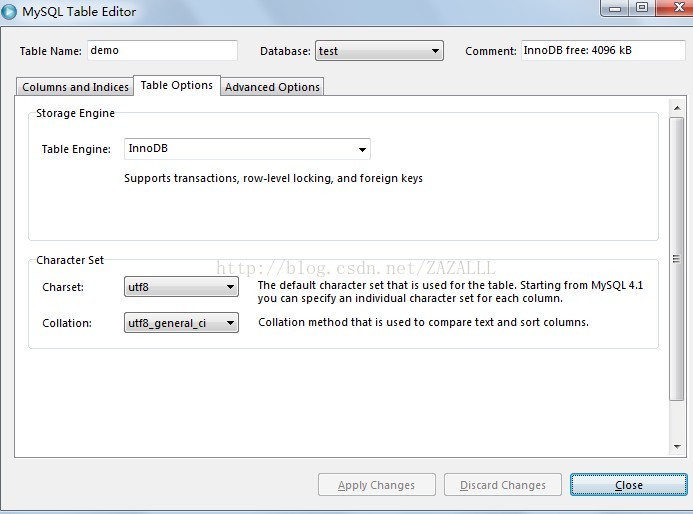This screenshot has width=693, height=514.
Task: Click the Collation method description text
Action: 423,322
